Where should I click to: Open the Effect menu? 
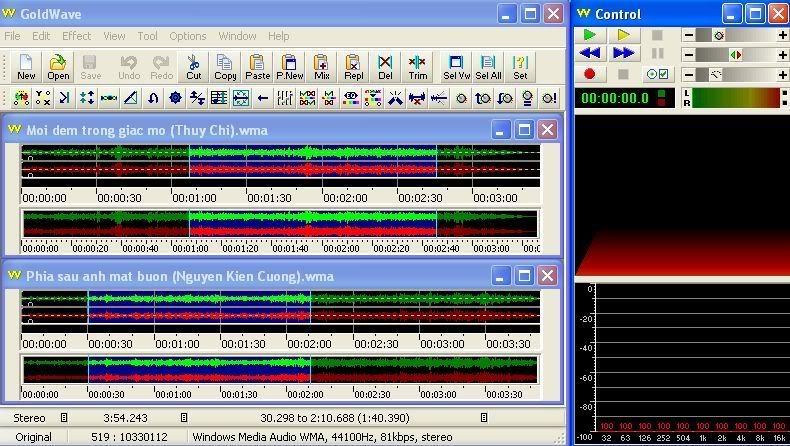click(x=76, y=36)
